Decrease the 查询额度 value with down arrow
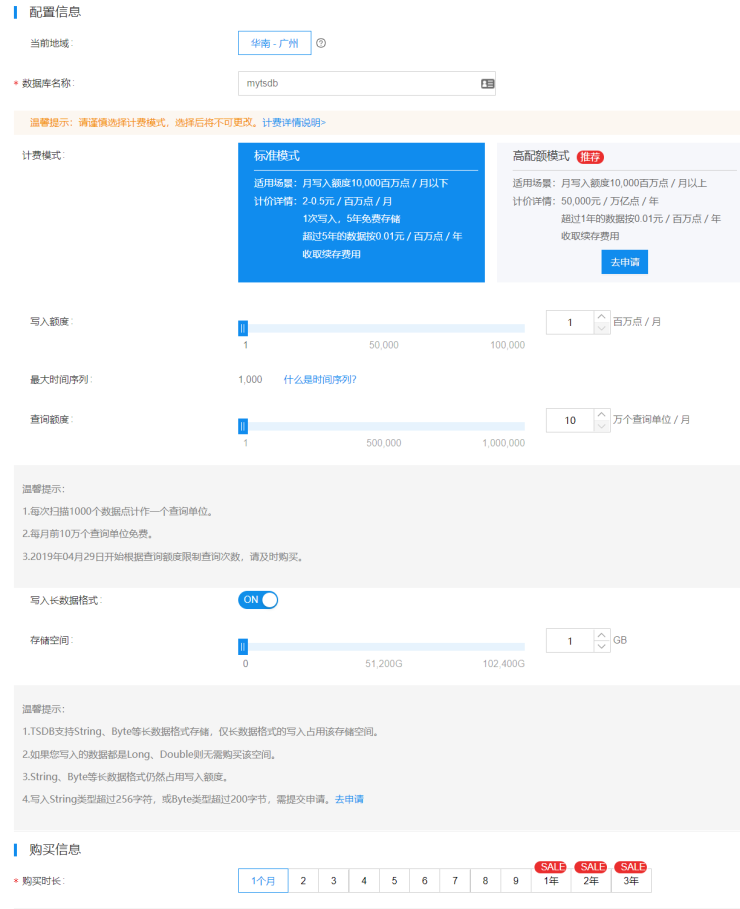Screen dimensions: 740x909 (602, 426)
